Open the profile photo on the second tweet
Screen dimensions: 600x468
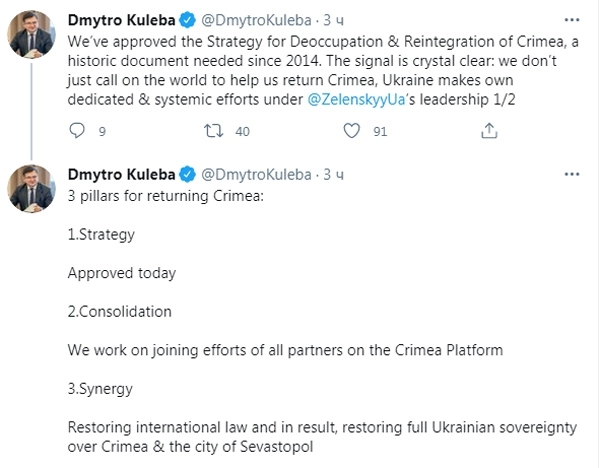pos(31,187)
